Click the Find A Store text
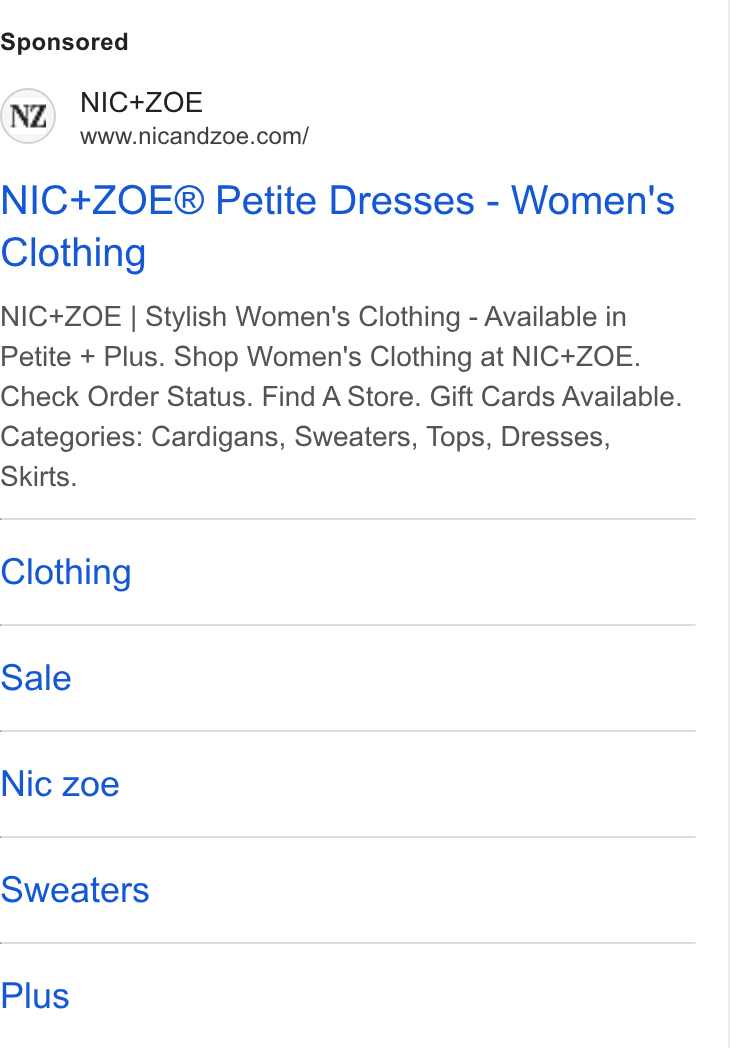Viewport: 730px width, 1048px height. coord(341,396)
